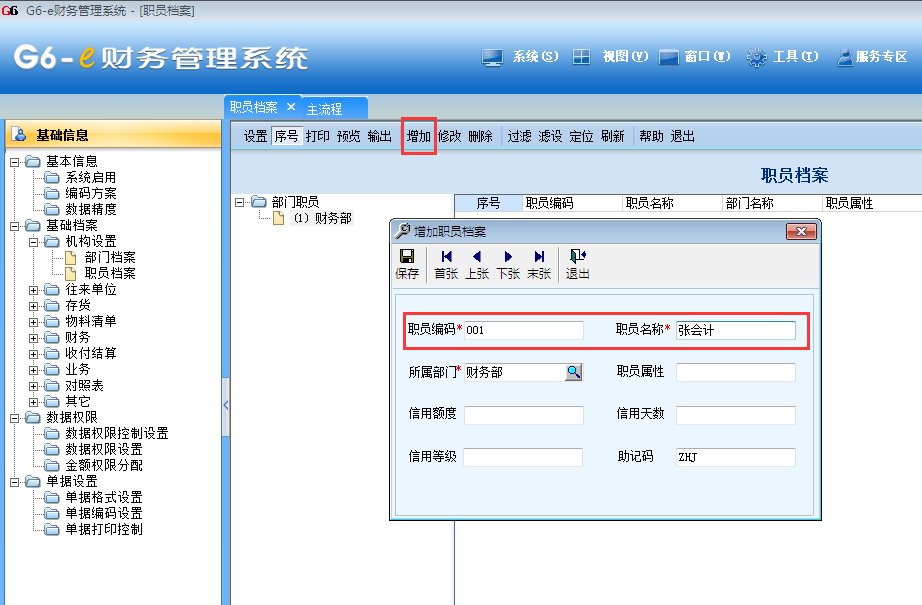Click the 职员属性 input field
Image resolution: width=922 pixels, height=605 pixels.
click(x=735, y=373)
